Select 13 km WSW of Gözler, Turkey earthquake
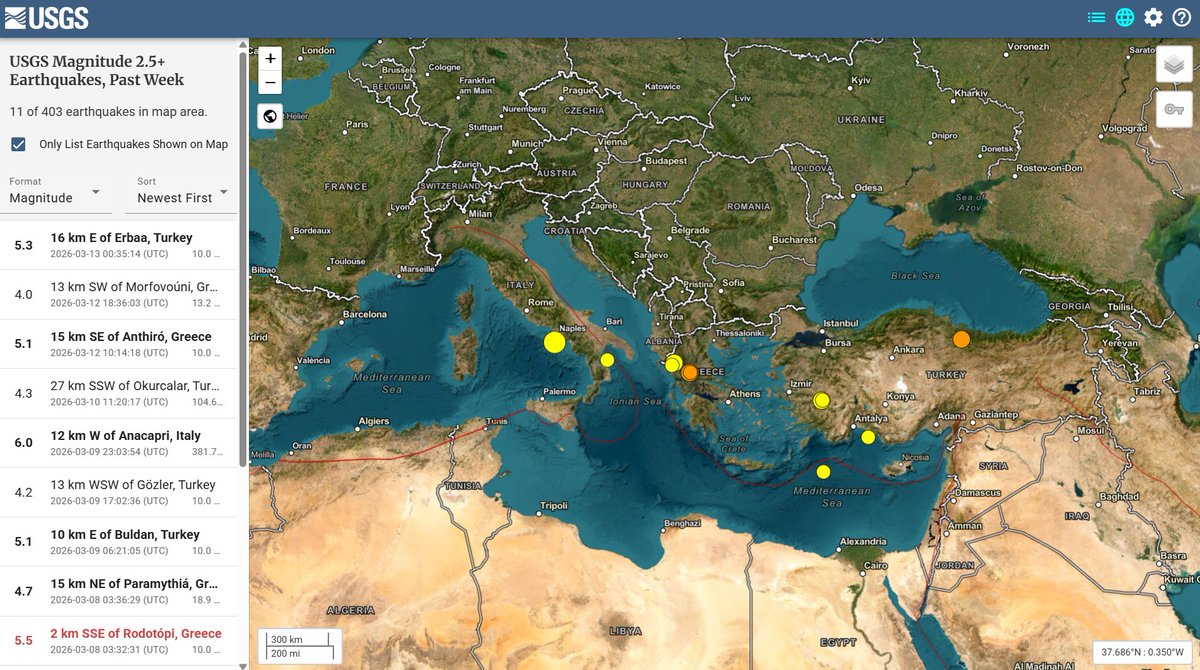The width and height of the screenshot is (1200, 670). click(x=120, y=492)
